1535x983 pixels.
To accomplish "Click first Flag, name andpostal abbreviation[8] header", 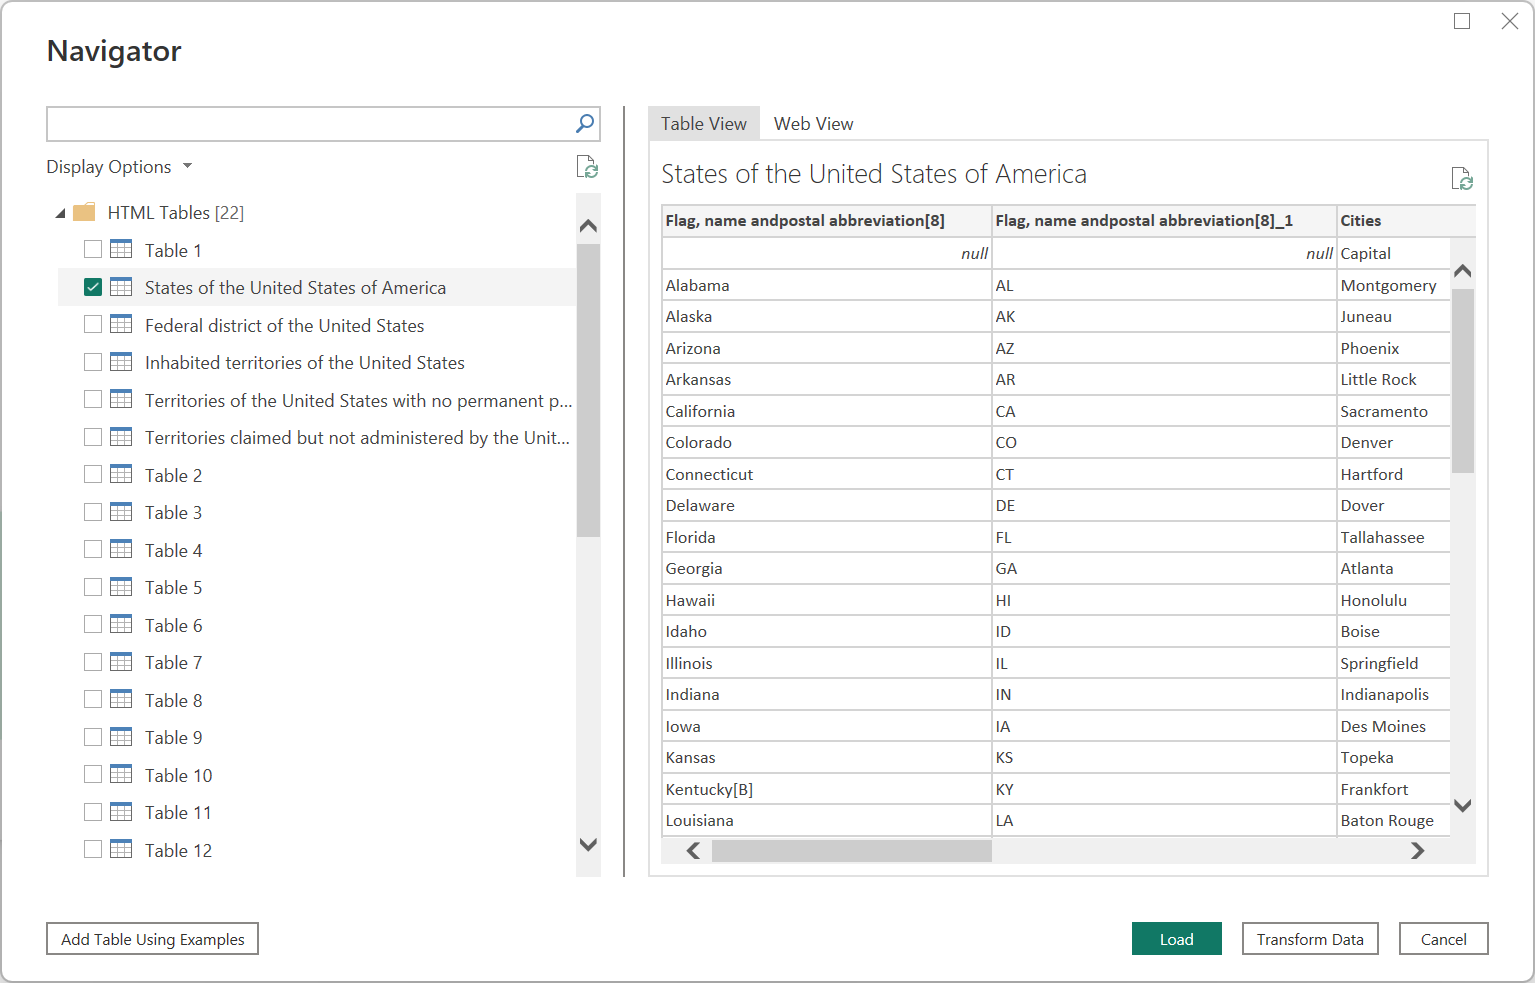I will 826,220.
